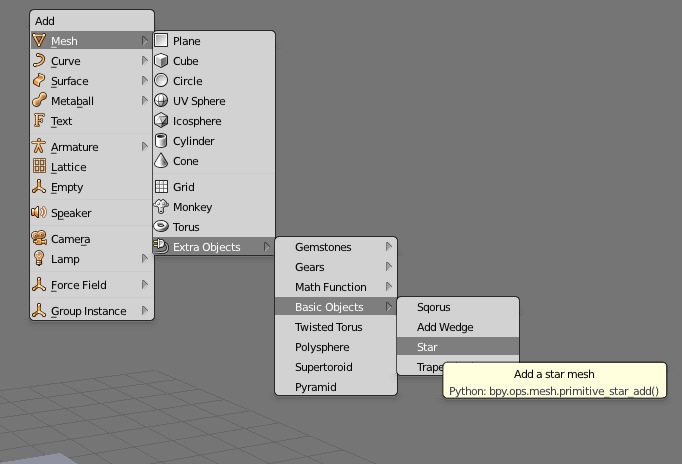The height and width of the screenshot is (464, 682).
Task: Click the Monkey head icon
Action: coord(161,207)
